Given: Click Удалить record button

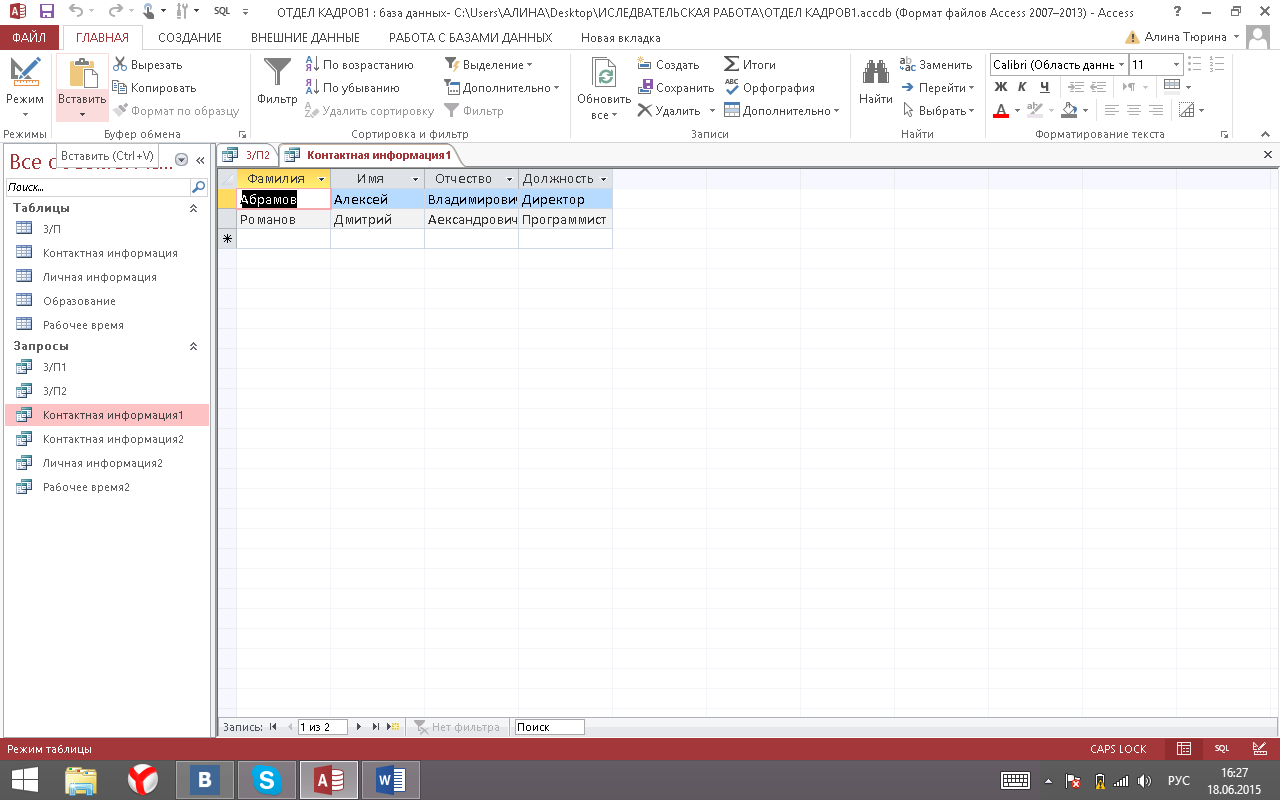Looking at the screenshot, I should [668, 111].
